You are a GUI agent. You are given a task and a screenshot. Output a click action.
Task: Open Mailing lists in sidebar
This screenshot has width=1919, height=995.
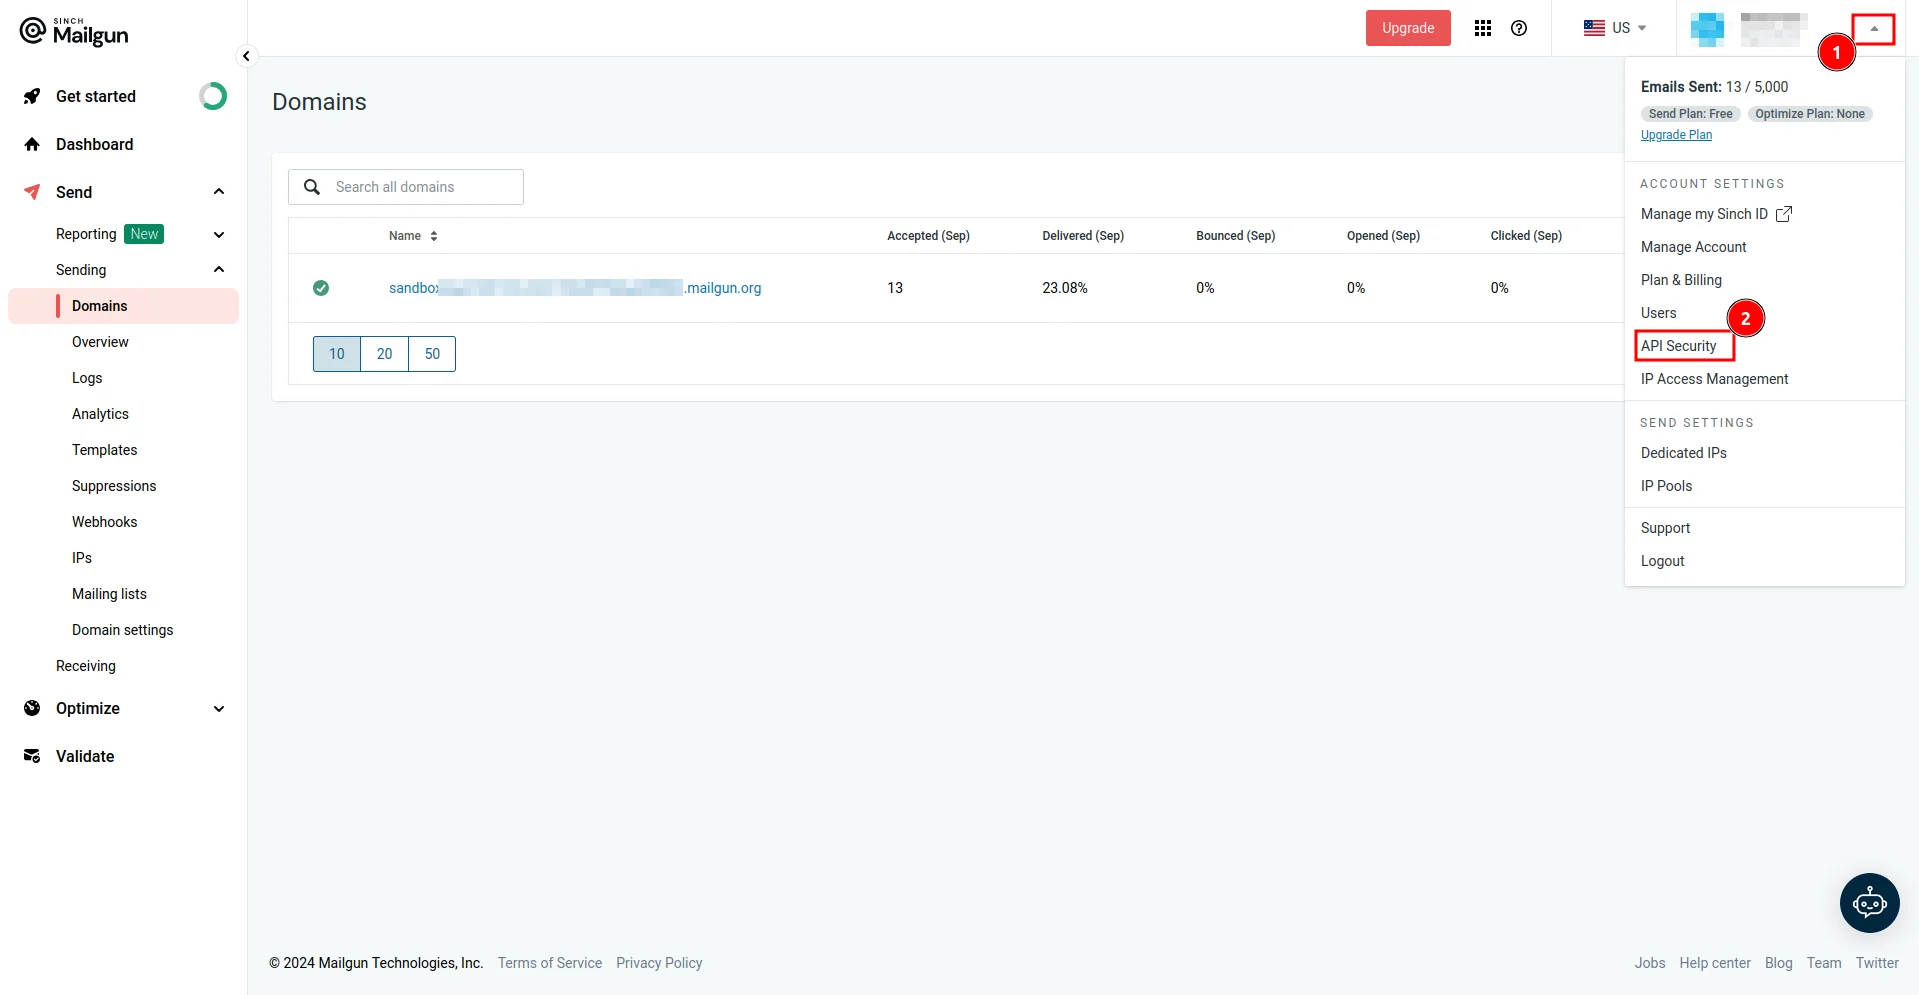[x=109, y=594]
